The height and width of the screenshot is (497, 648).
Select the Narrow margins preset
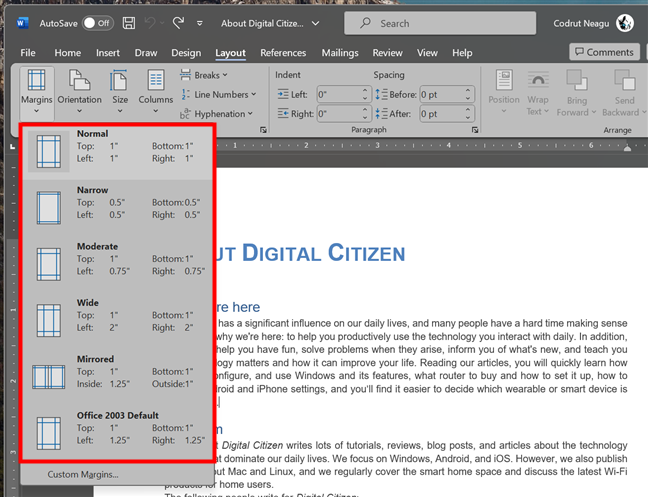117,207
